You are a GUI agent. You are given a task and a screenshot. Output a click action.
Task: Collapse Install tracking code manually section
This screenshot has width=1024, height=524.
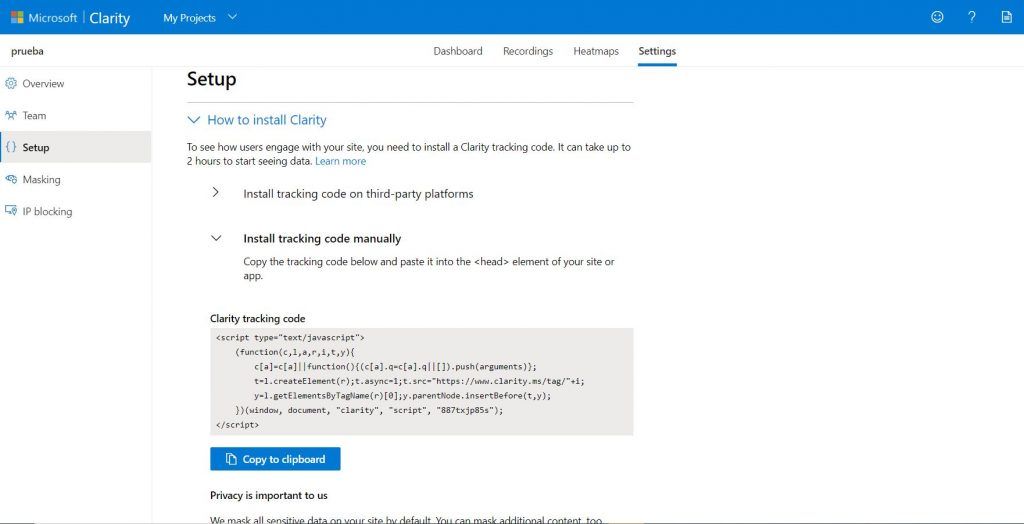(216, 238)
